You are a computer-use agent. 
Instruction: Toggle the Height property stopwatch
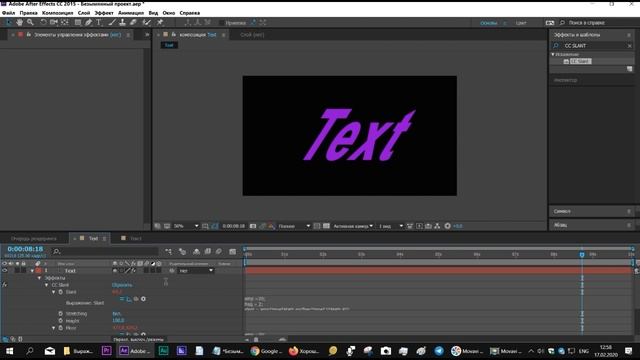pos(61,321)
